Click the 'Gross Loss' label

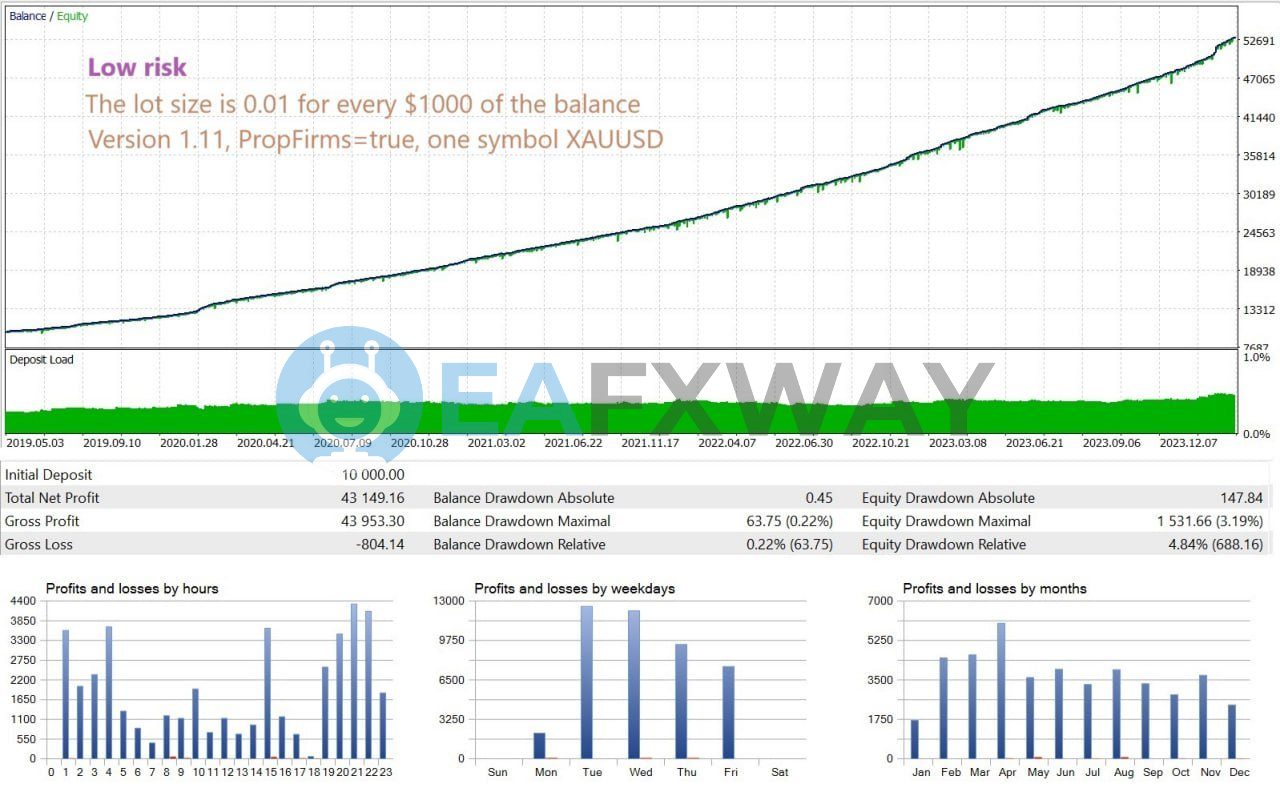39,545
